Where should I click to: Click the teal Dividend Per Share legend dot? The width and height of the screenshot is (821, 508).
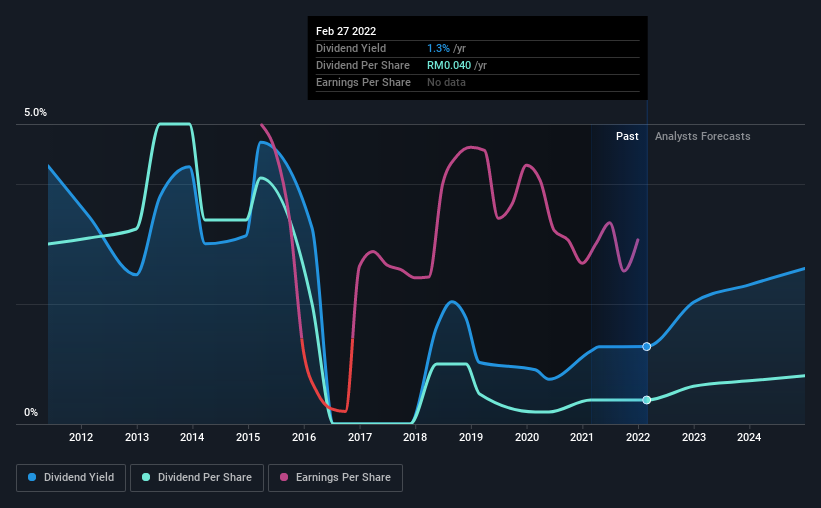(146, 477)
